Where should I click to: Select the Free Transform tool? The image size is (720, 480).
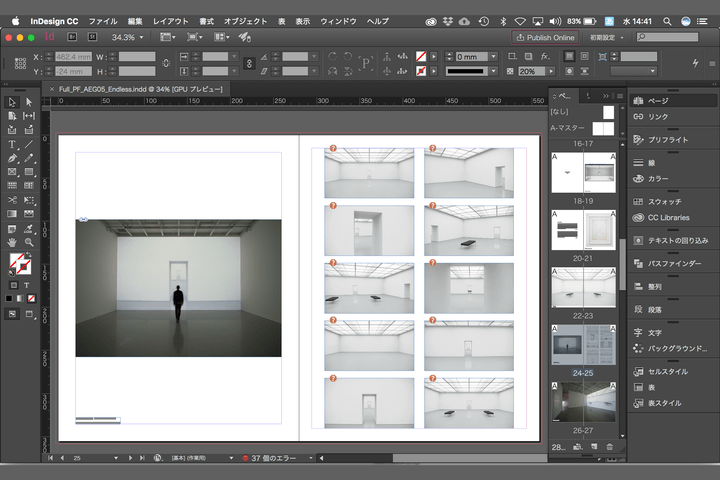coord(29,200)
